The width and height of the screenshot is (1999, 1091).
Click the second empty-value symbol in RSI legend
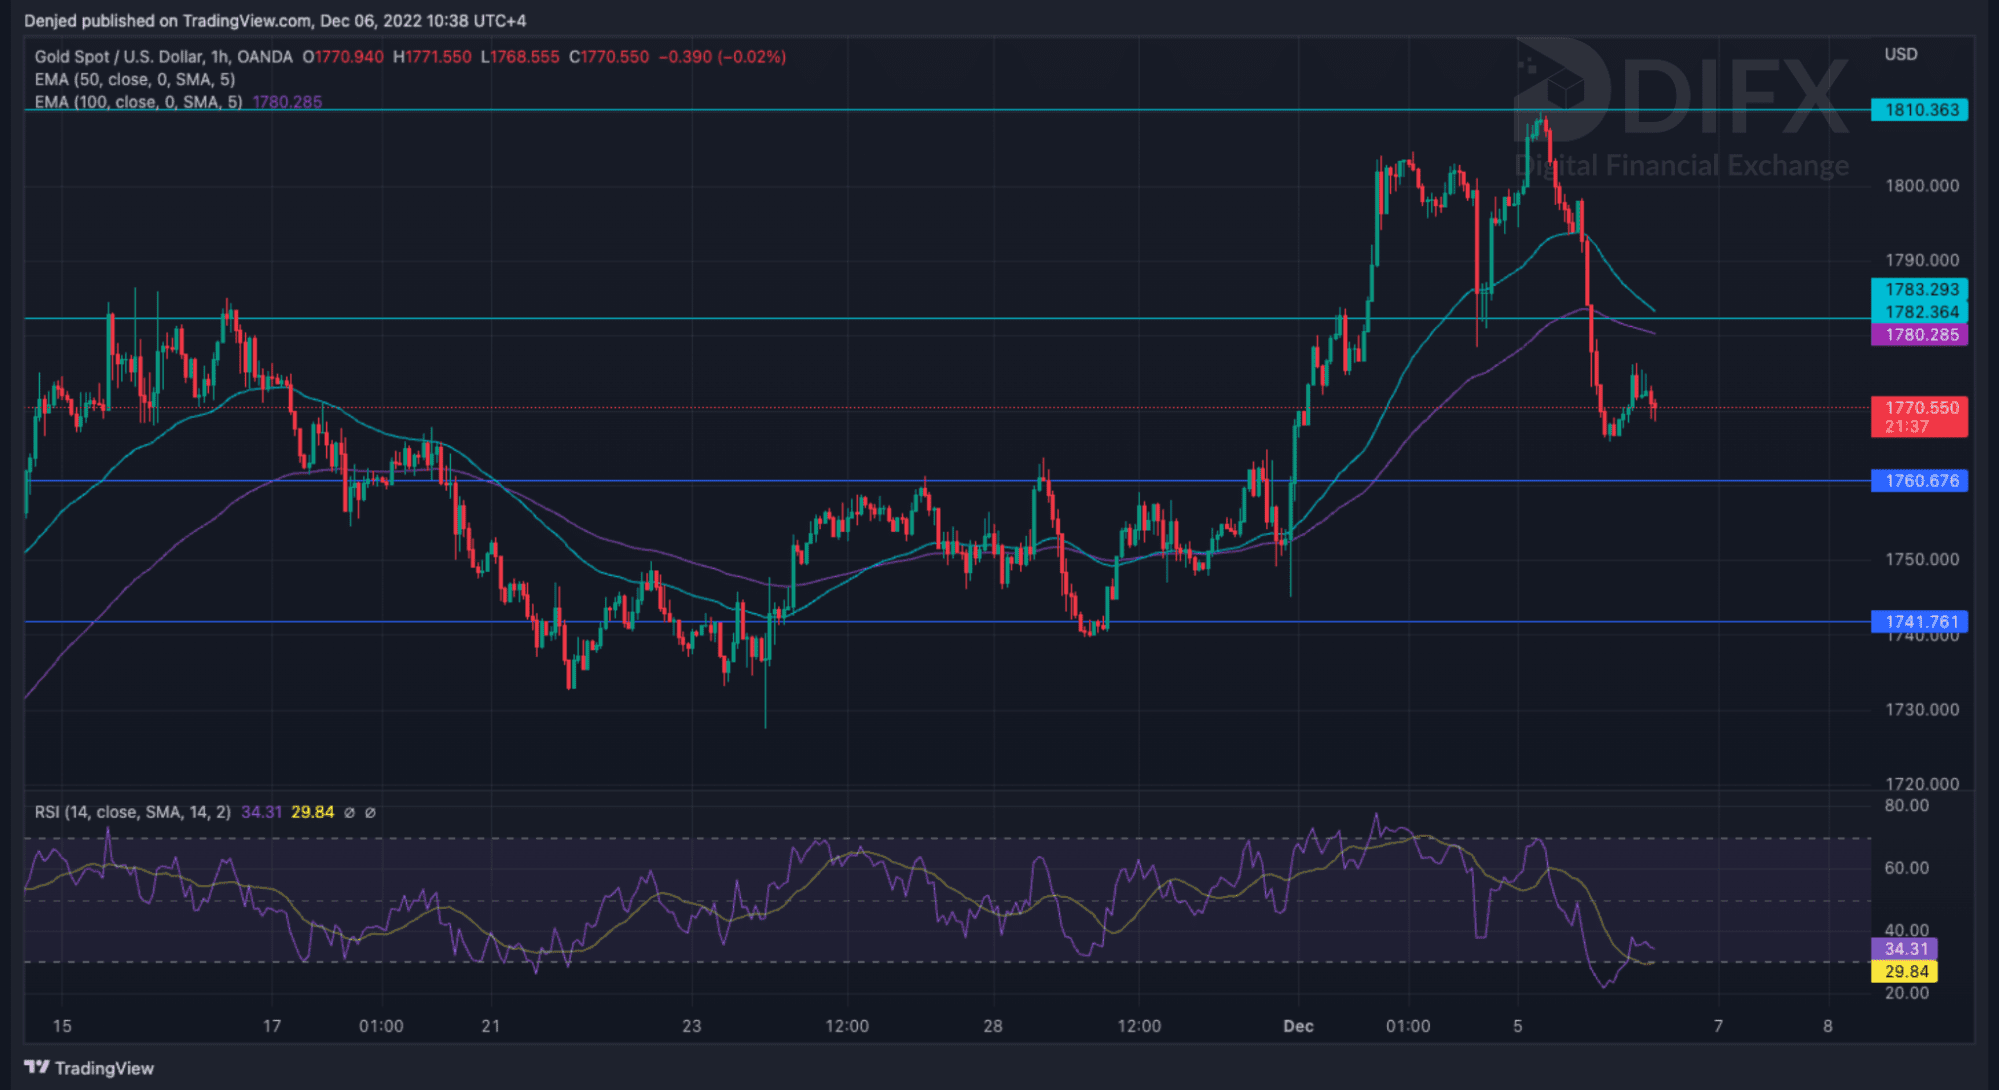coord(370,812)
